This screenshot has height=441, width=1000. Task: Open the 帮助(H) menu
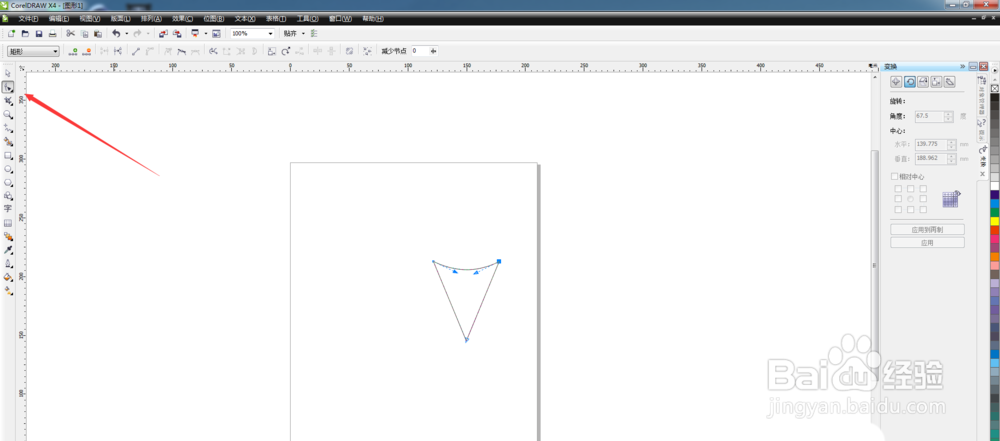[x=373, y=19]
